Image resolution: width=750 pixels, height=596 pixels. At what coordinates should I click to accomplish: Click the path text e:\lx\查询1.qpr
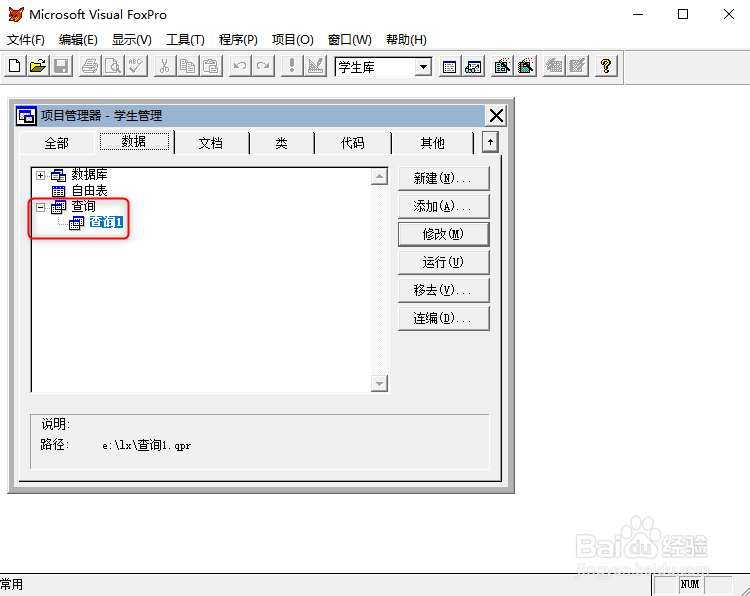tap(146, 445)
